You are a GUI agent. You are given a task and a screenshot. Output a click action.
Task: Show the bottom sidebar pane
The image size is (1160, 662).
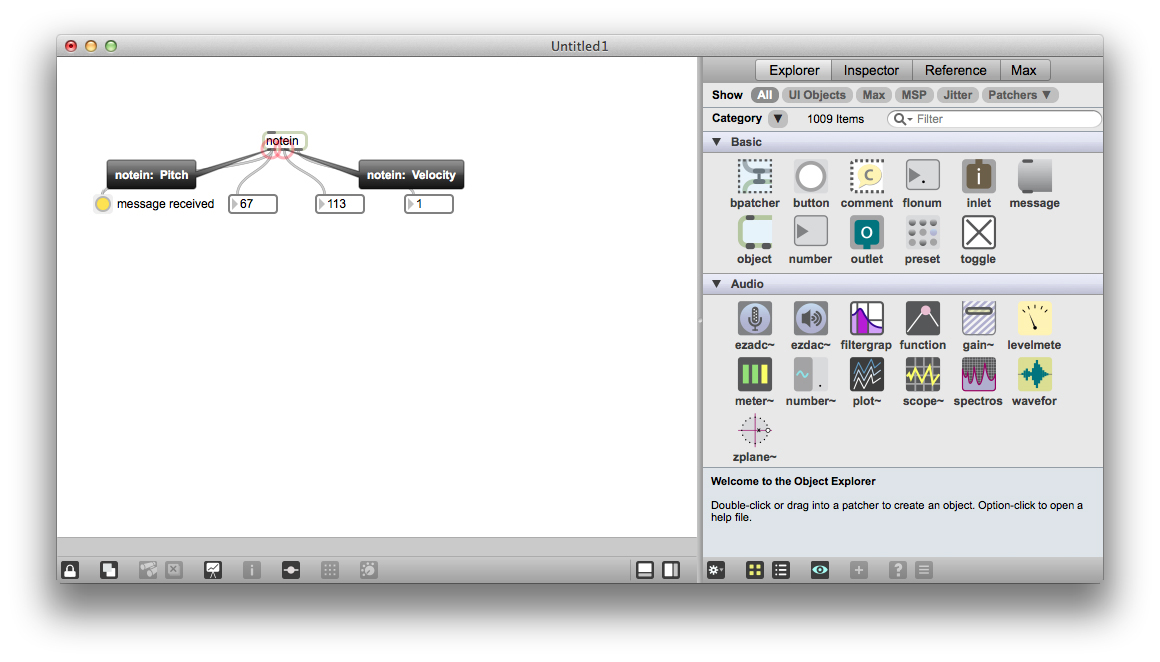pyautogui.click(x=644, y=570)
